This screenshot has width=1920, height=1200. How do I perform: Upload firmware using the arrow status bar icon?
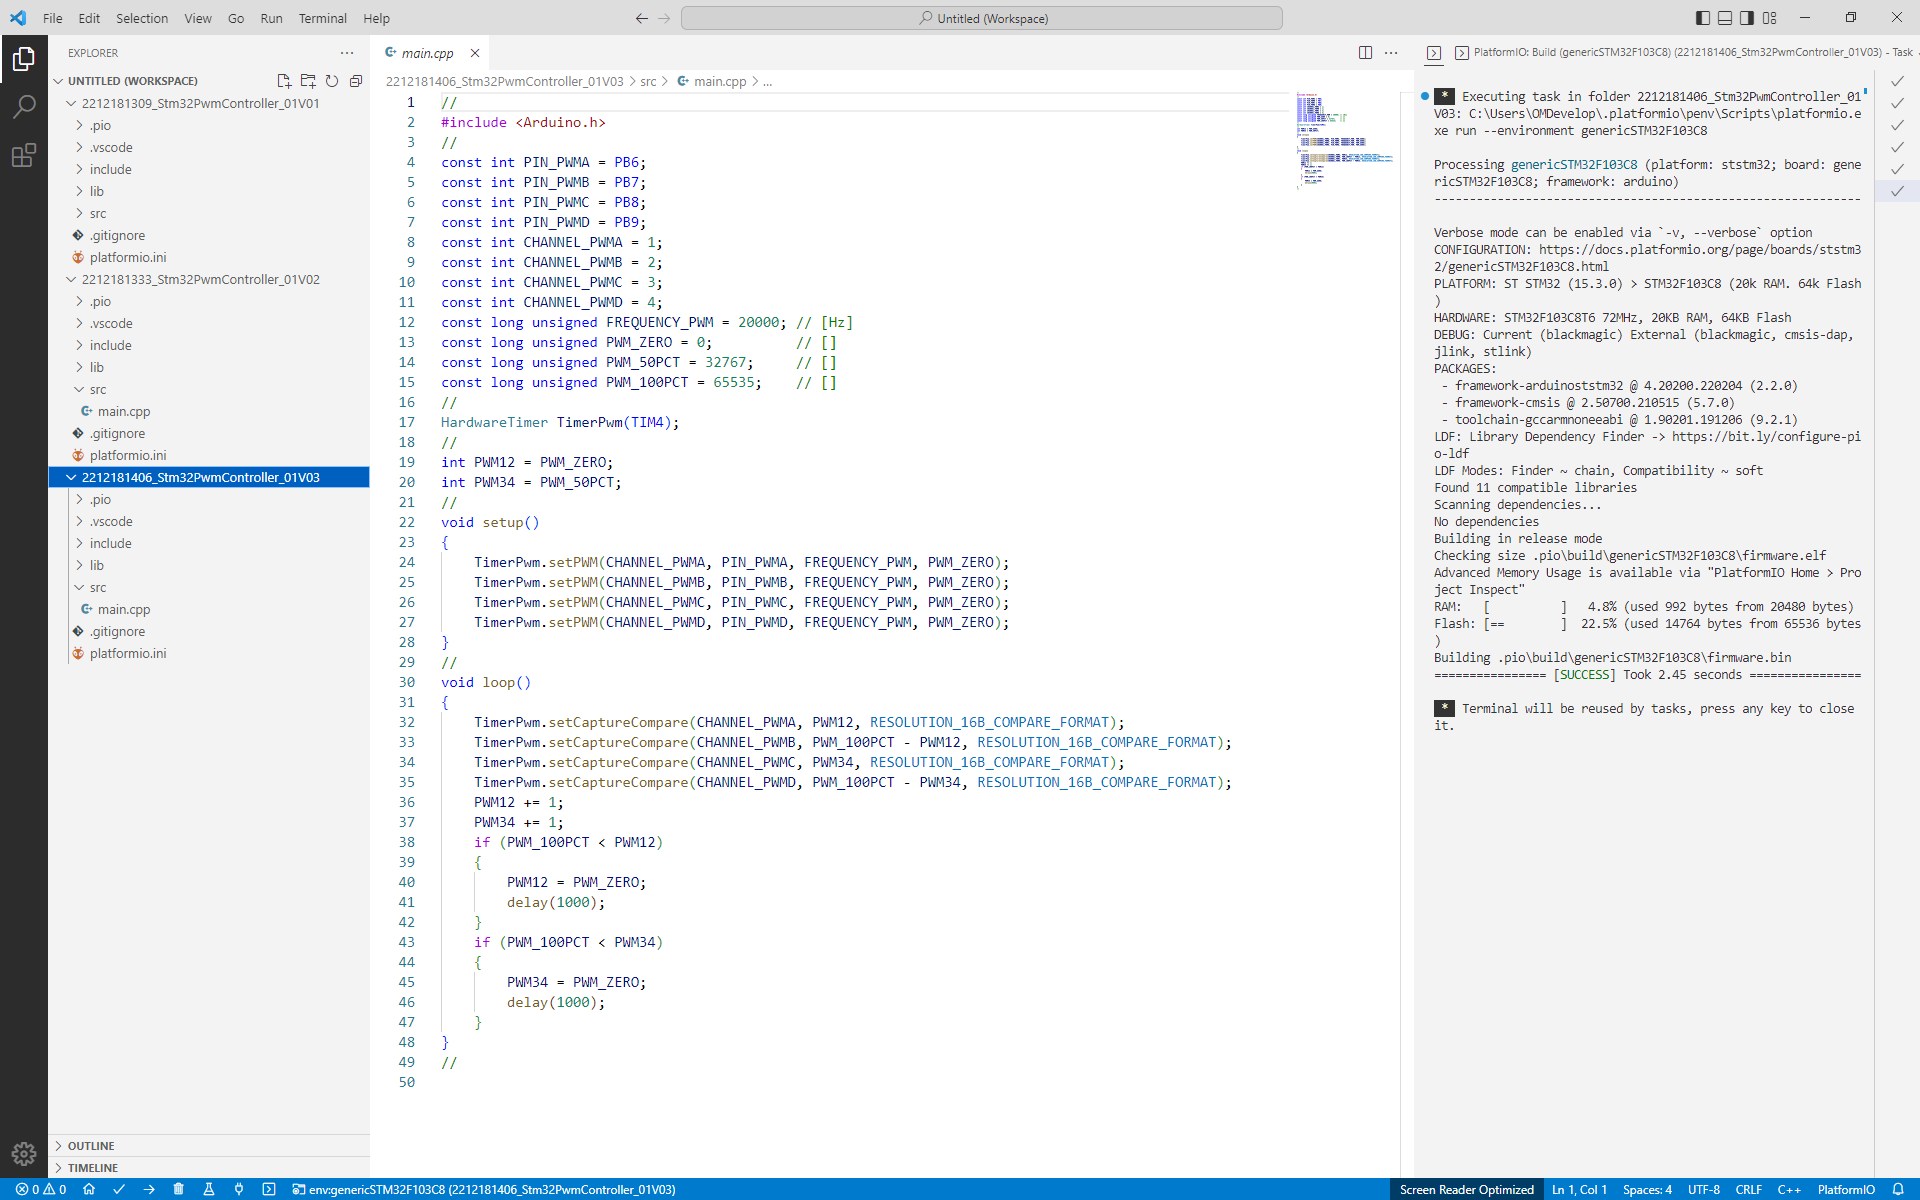pyautogui.click(x=149, y=1189)
